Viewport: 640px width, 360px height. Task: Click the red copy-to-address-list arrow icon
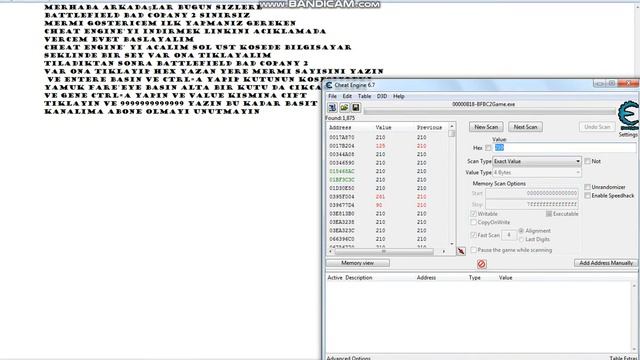461,251
